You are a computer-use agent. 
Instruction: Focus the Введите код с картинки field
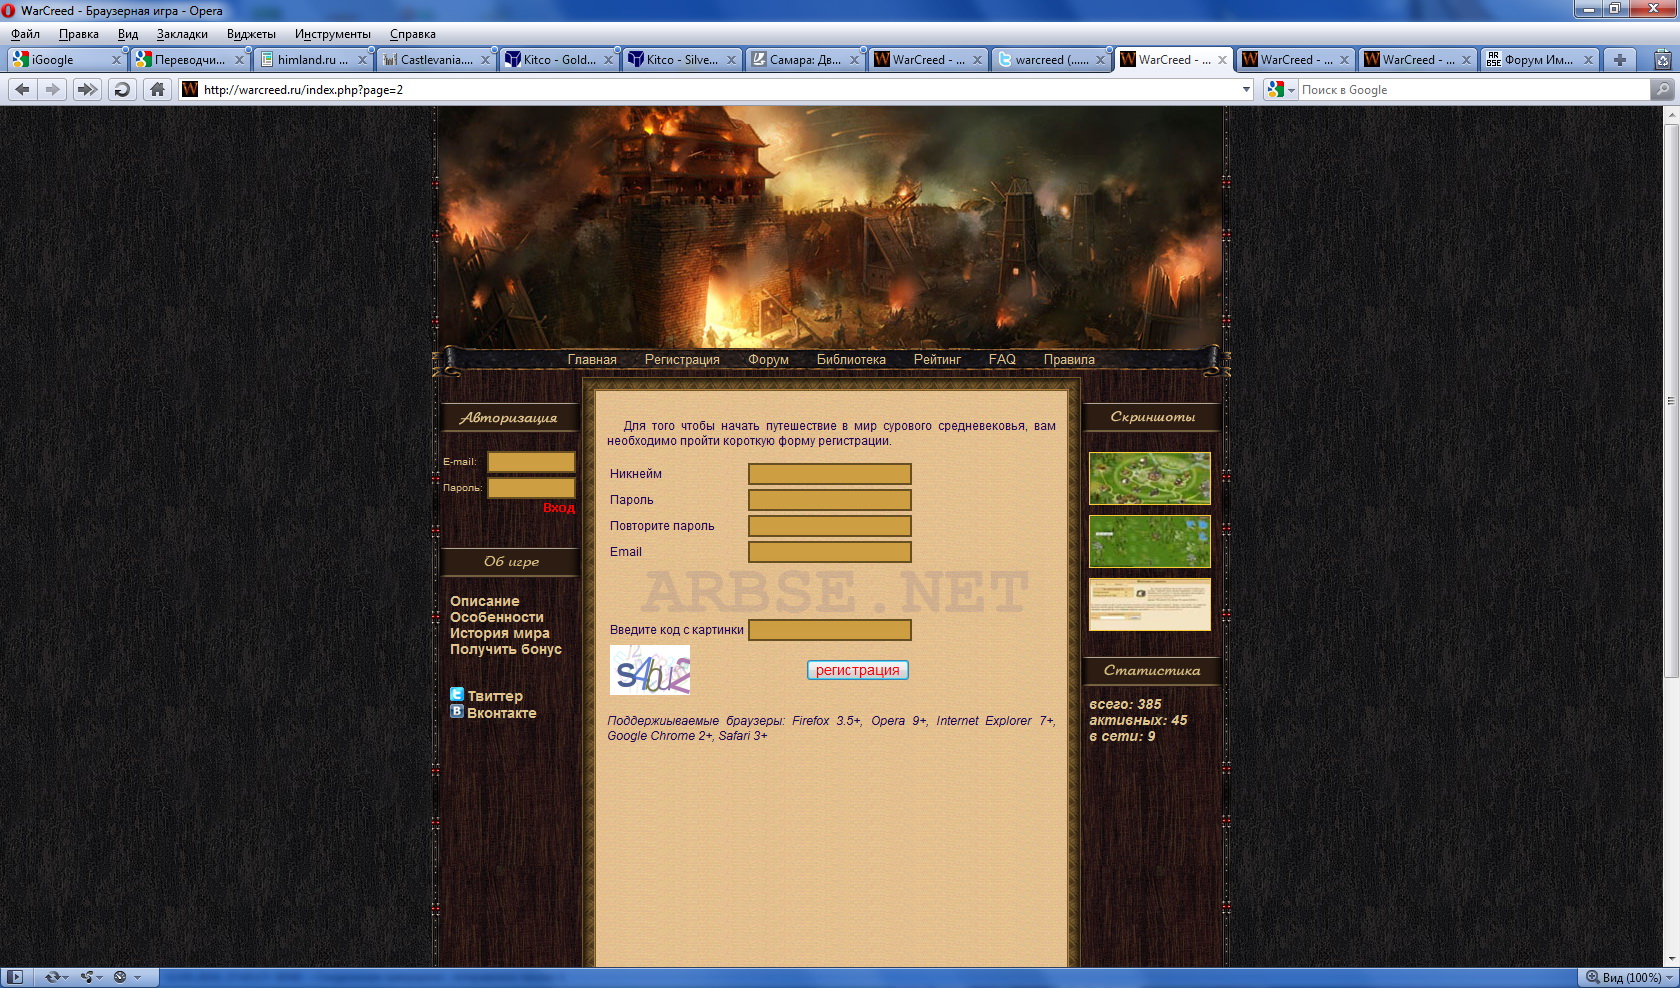point(830,630)
